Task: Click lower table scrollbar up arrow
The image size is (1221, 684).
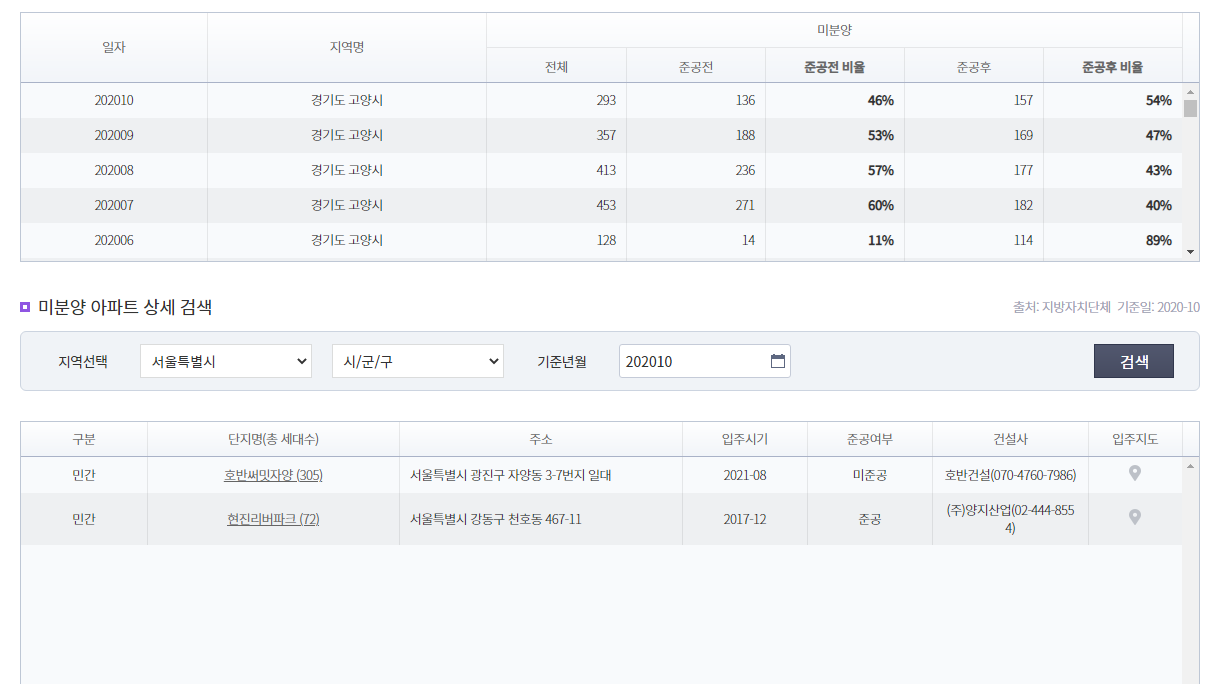Action: [1190, 465]
